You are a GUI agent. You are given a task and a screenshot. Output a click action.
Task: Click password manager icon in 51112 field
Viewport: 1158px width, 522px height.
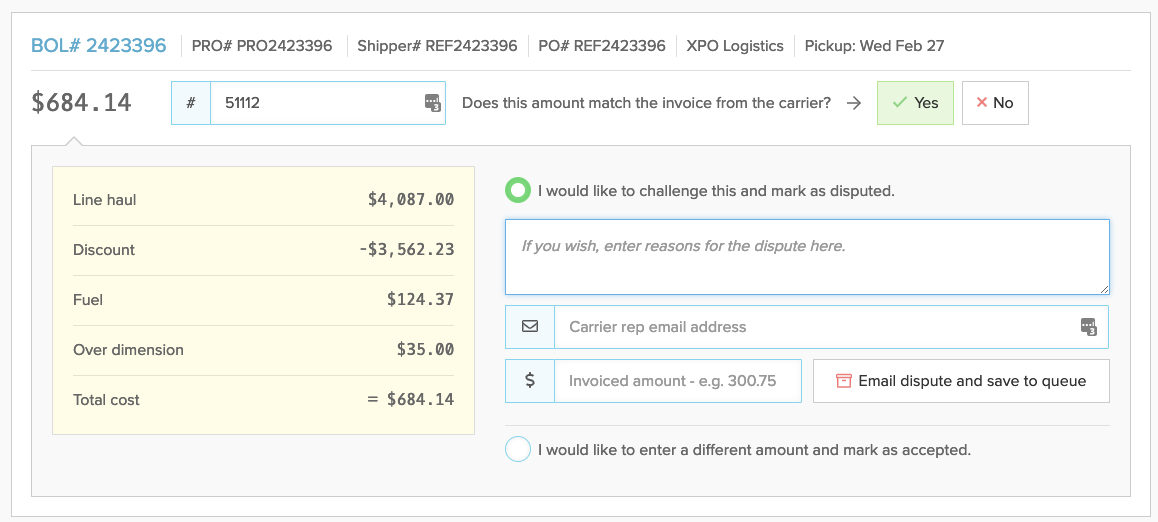(433, 103)
